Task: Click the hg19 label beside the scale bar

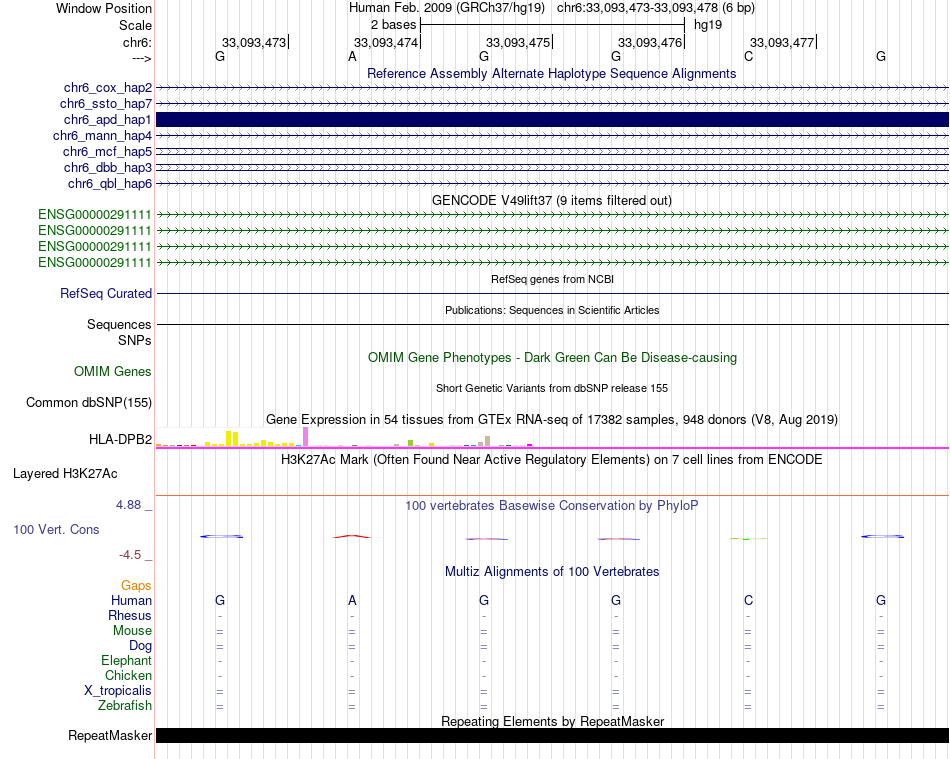Action: (x=708, y=25)
